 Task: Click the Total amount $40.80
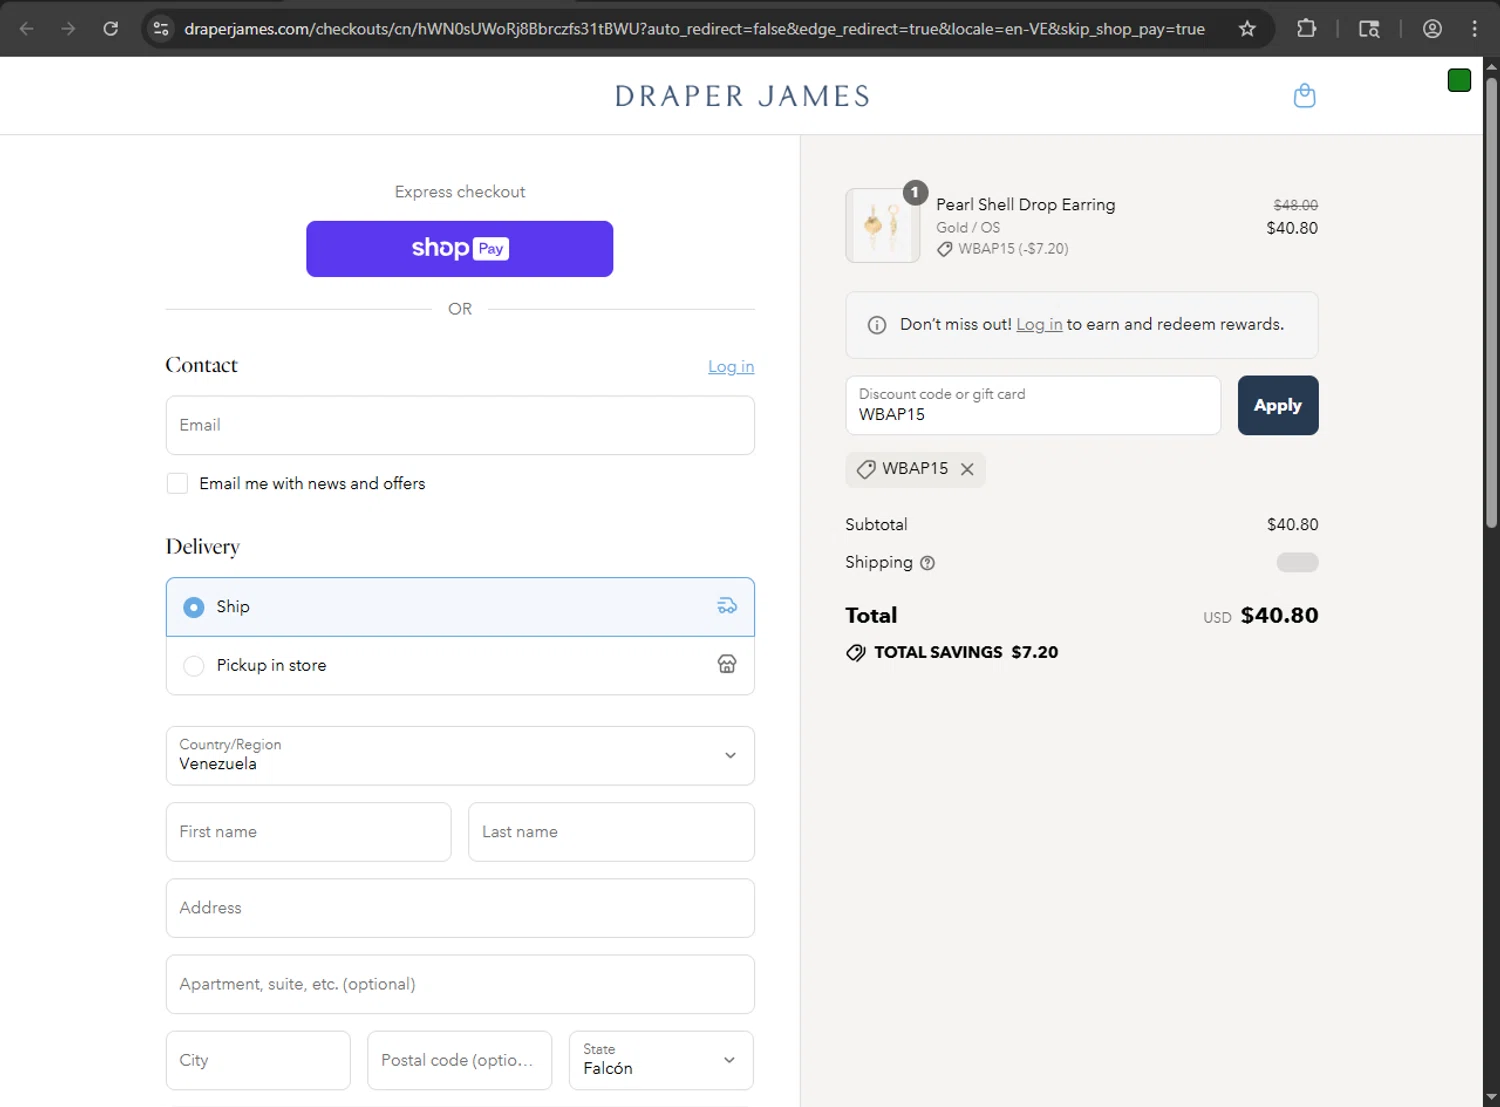(x=1279, y=616)
